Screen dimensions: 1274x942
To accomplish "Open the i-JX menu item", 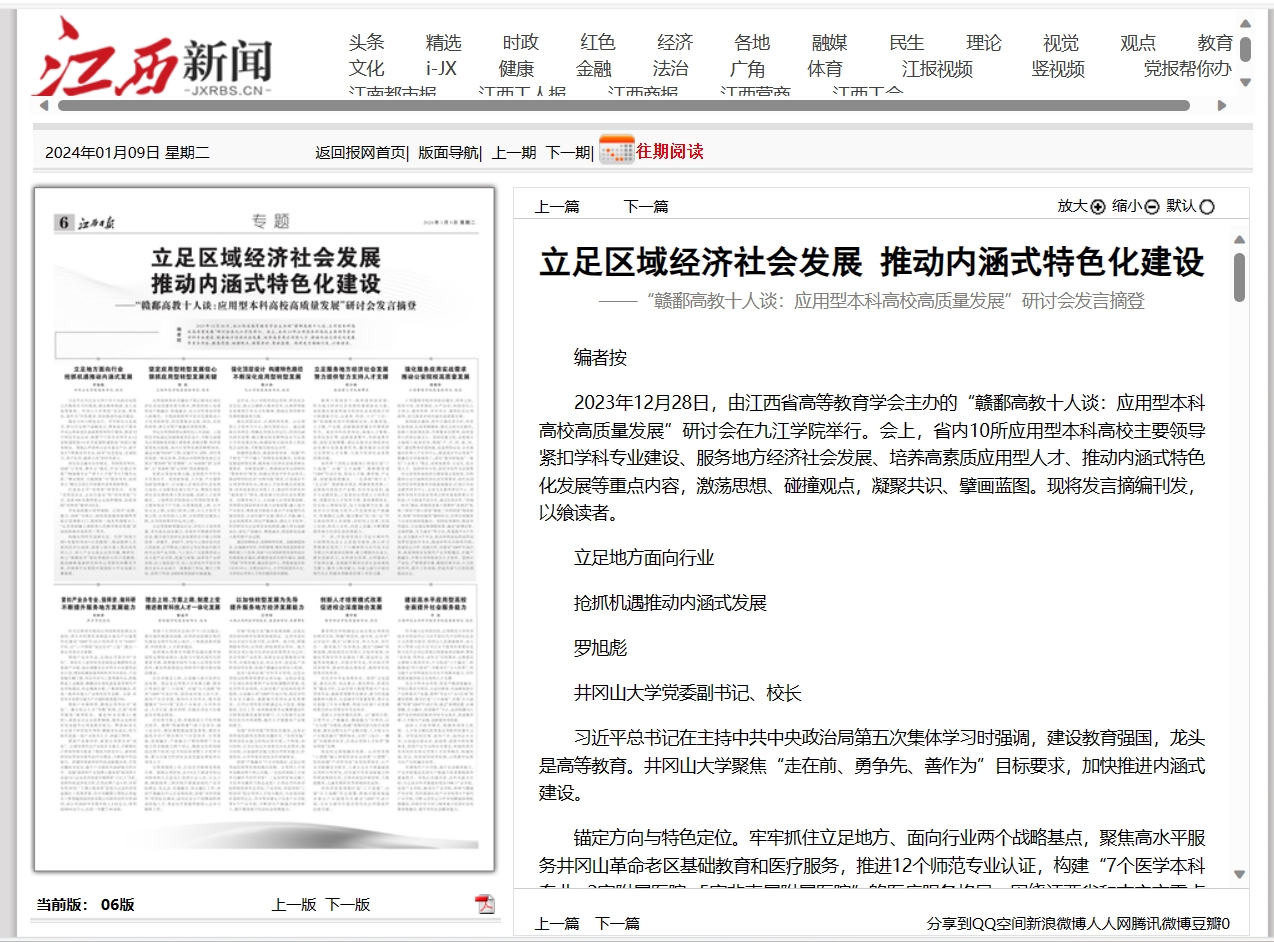I will click(x=441, y=69).
